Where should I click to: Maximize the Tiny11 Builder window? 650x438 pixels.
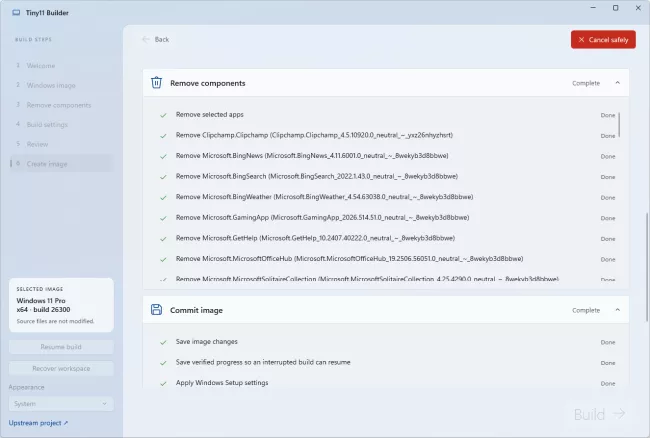tap(616, 8)
